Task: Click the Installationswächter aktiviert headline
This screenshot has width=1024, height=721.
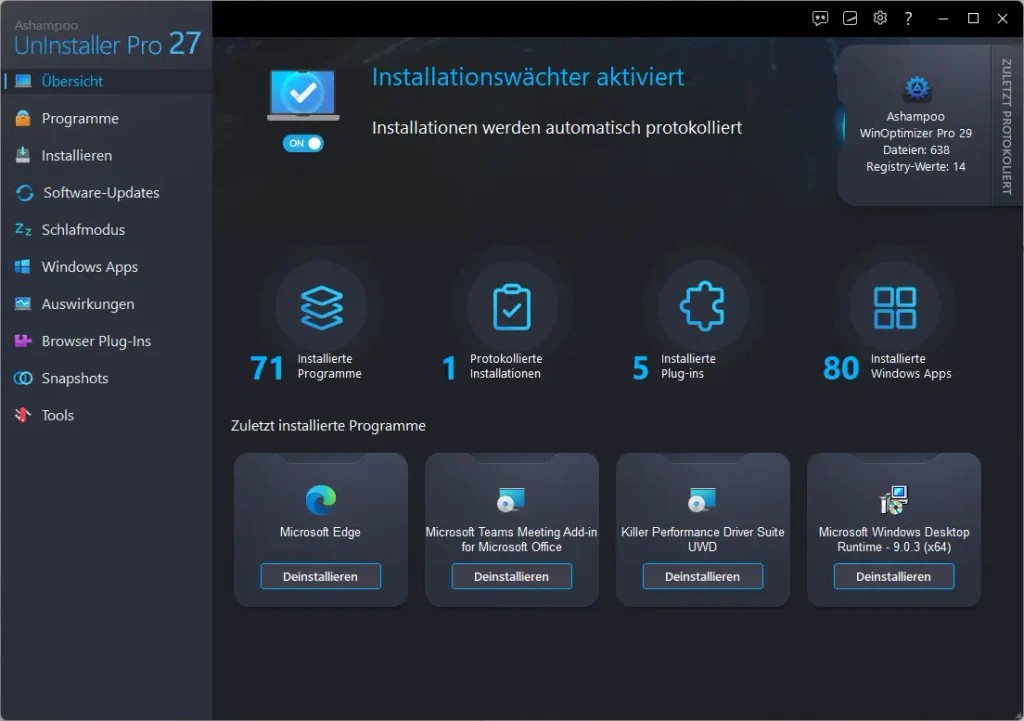Action: (528, 77)
